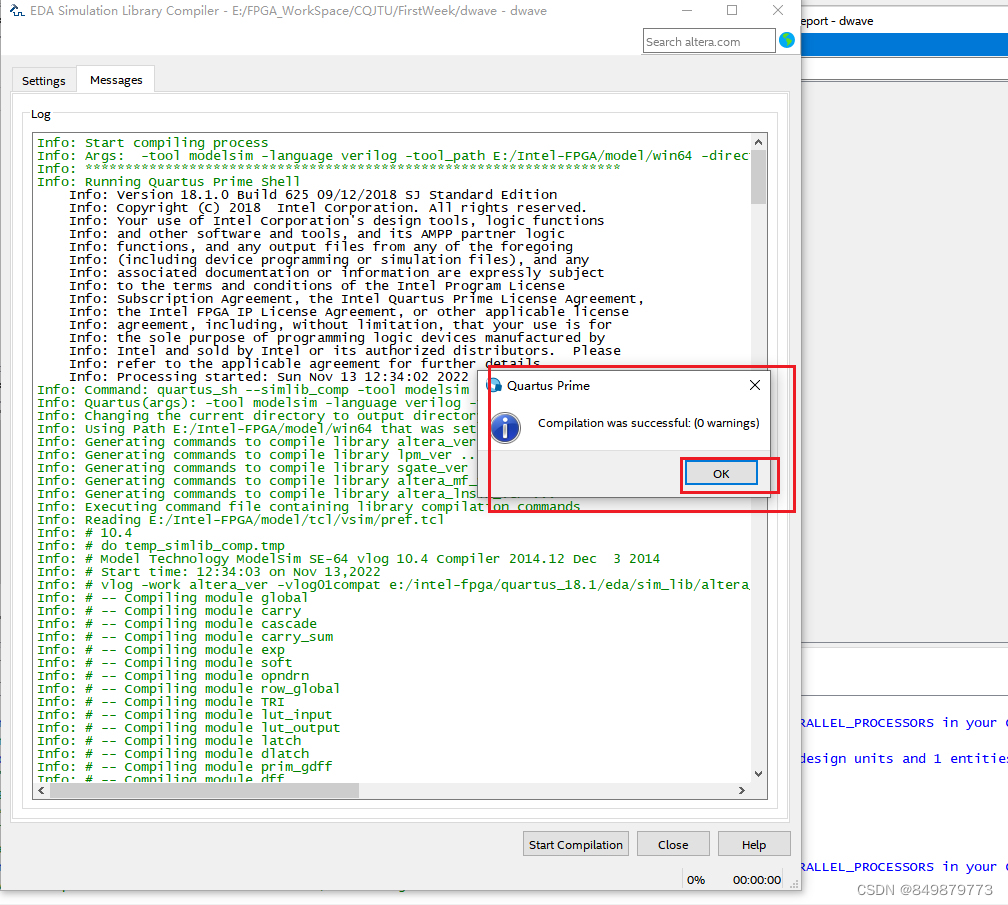Click 'Start time: 12:34:03' log line

[x=208, y=572]
